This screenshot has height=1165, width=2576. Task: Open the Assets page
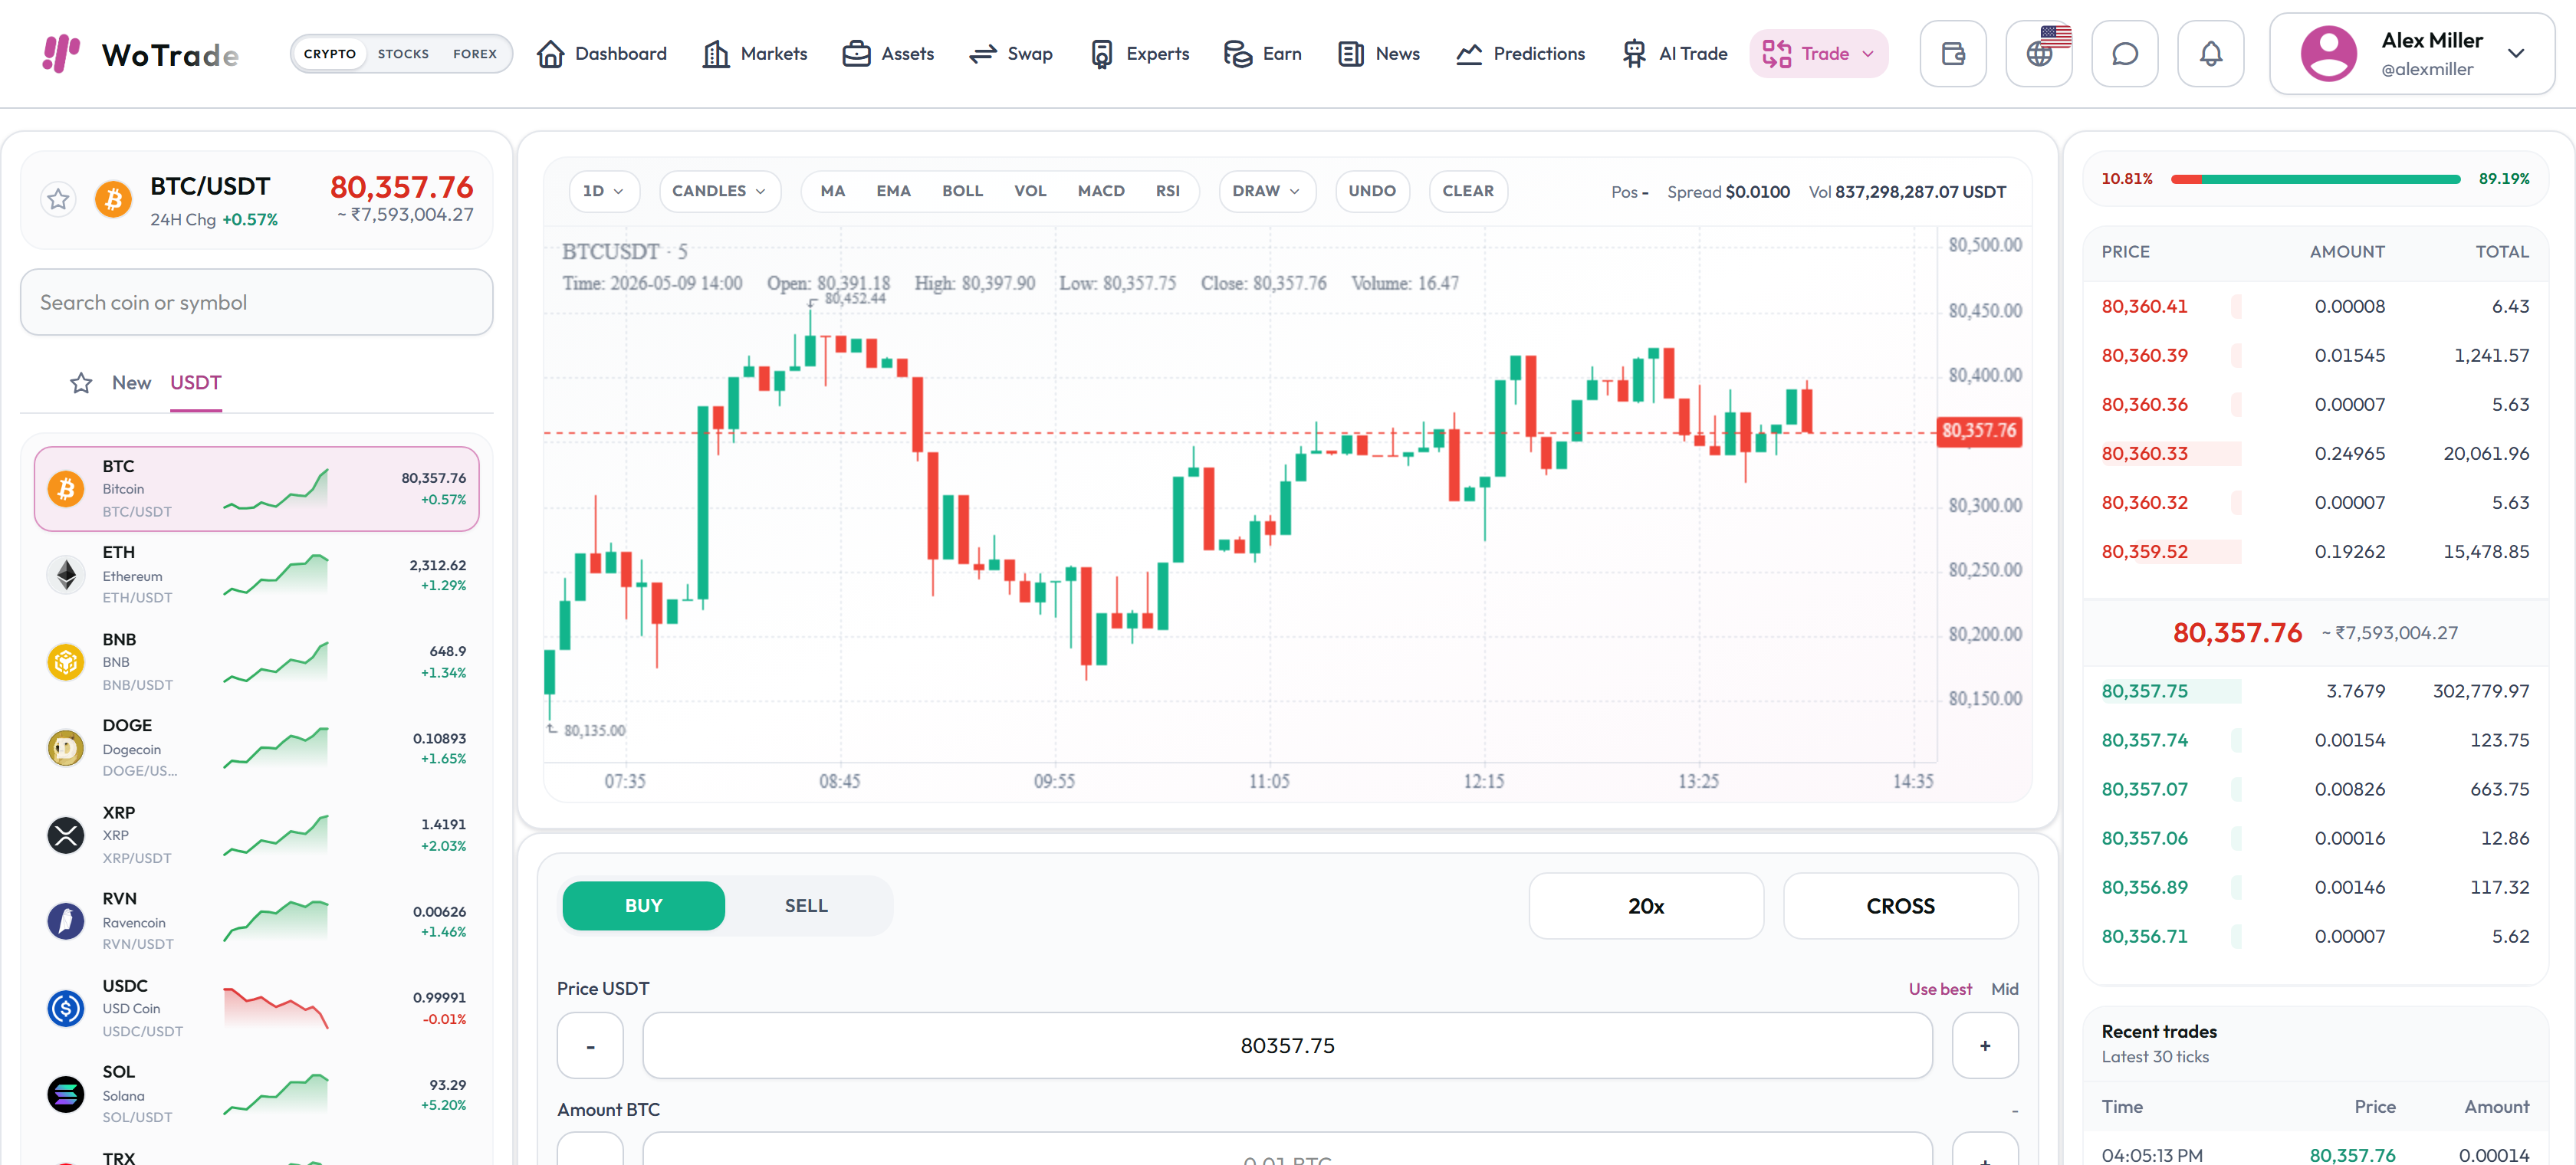[x=888, y=54]
